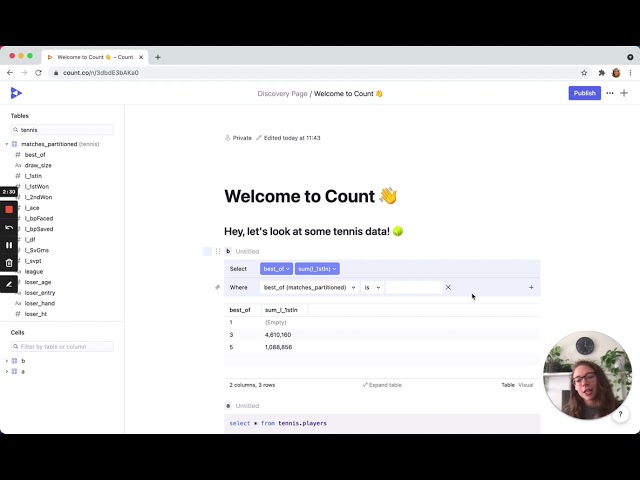
Task: Open the browser extensions puzzle icon
Action: [x=602, y=73]
